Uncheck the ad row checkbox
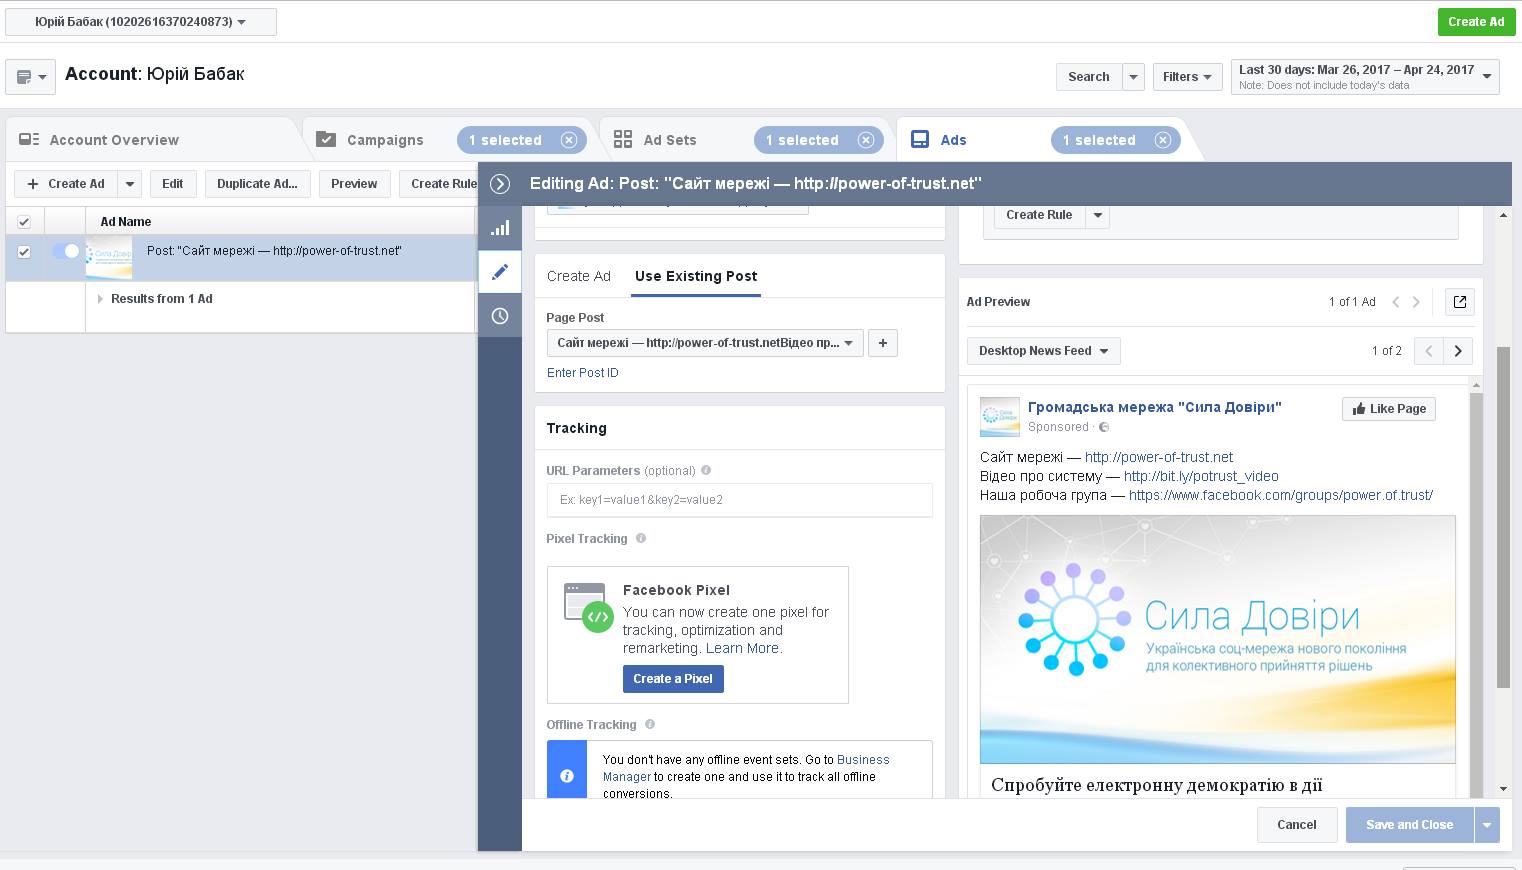Viewport: 1522px width, 870px height. [x=24, y=252]
